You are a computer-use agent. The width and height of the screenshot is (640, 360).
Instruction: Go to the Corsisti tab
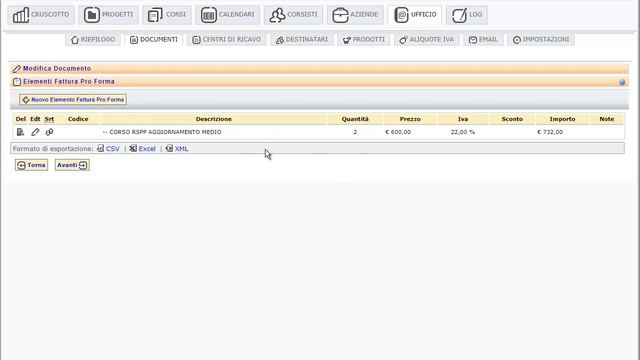tap(293, 15)
